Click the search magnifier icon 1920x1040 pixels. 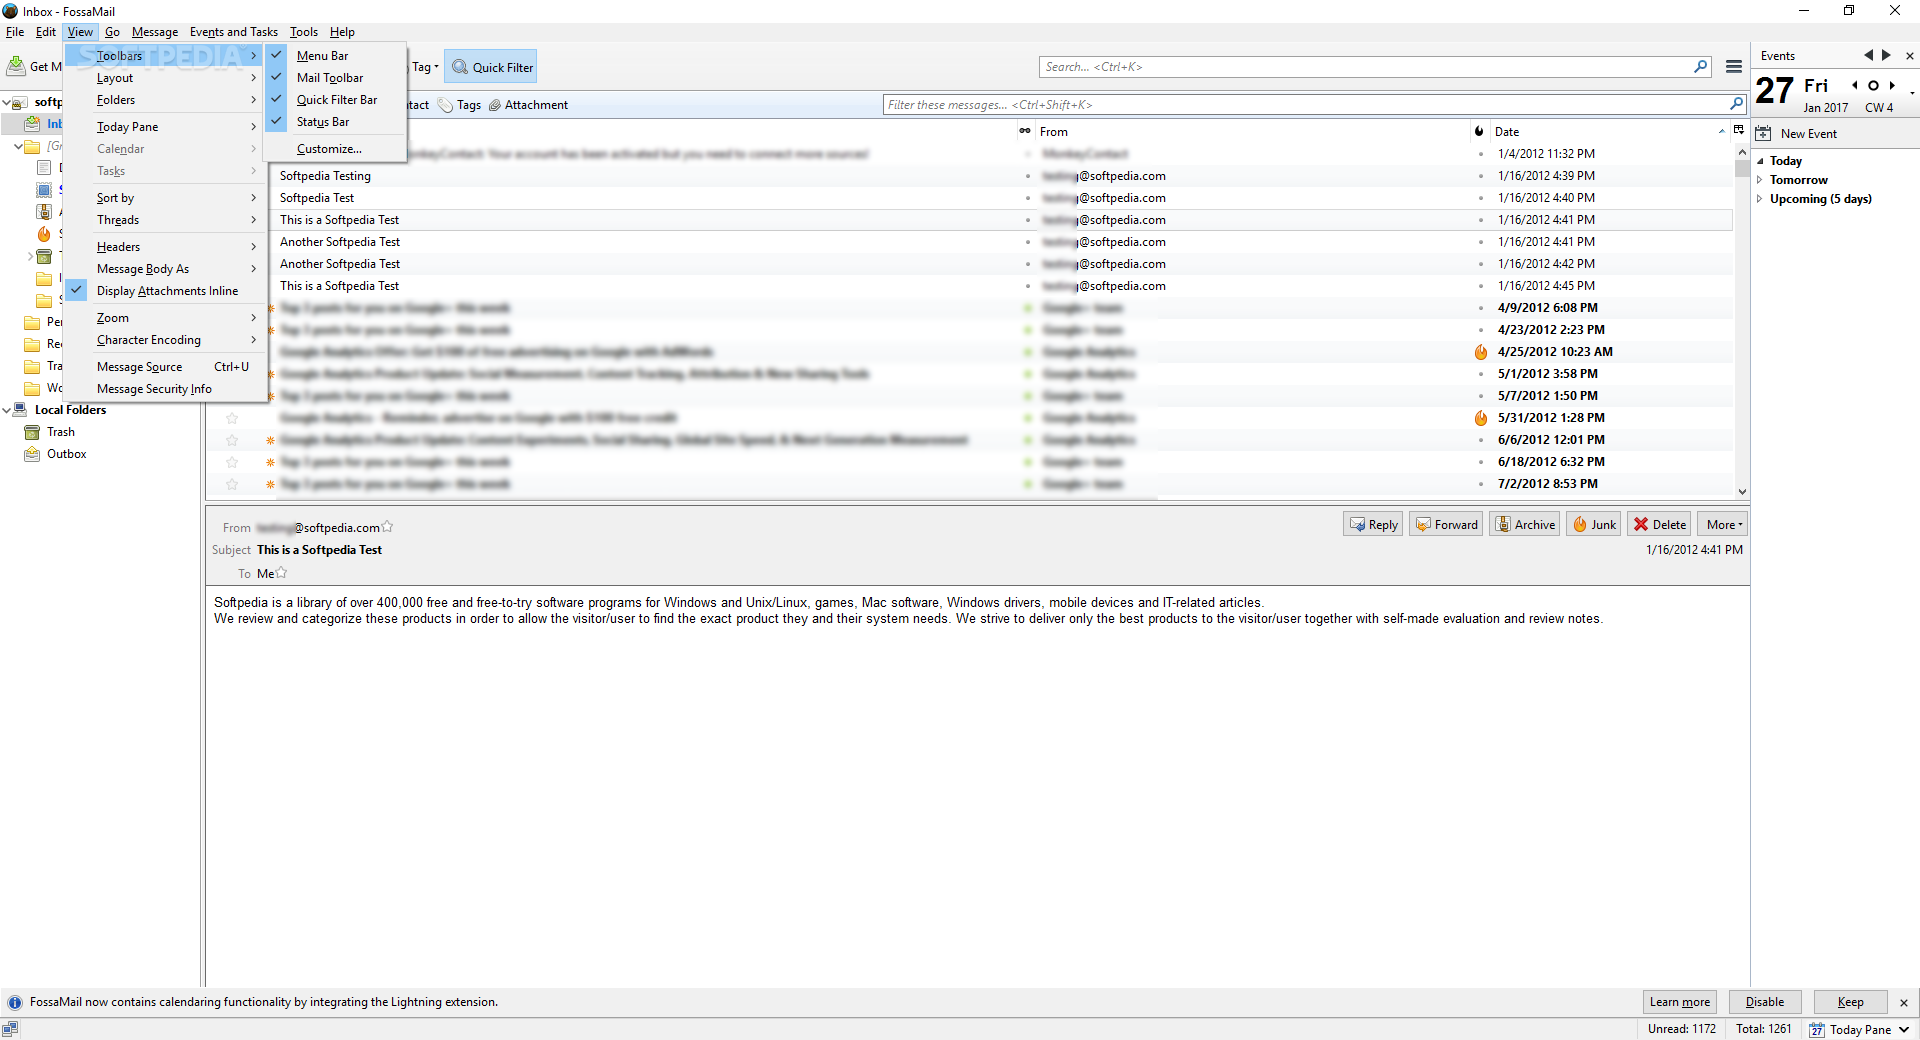click(x=1701, y=67)
